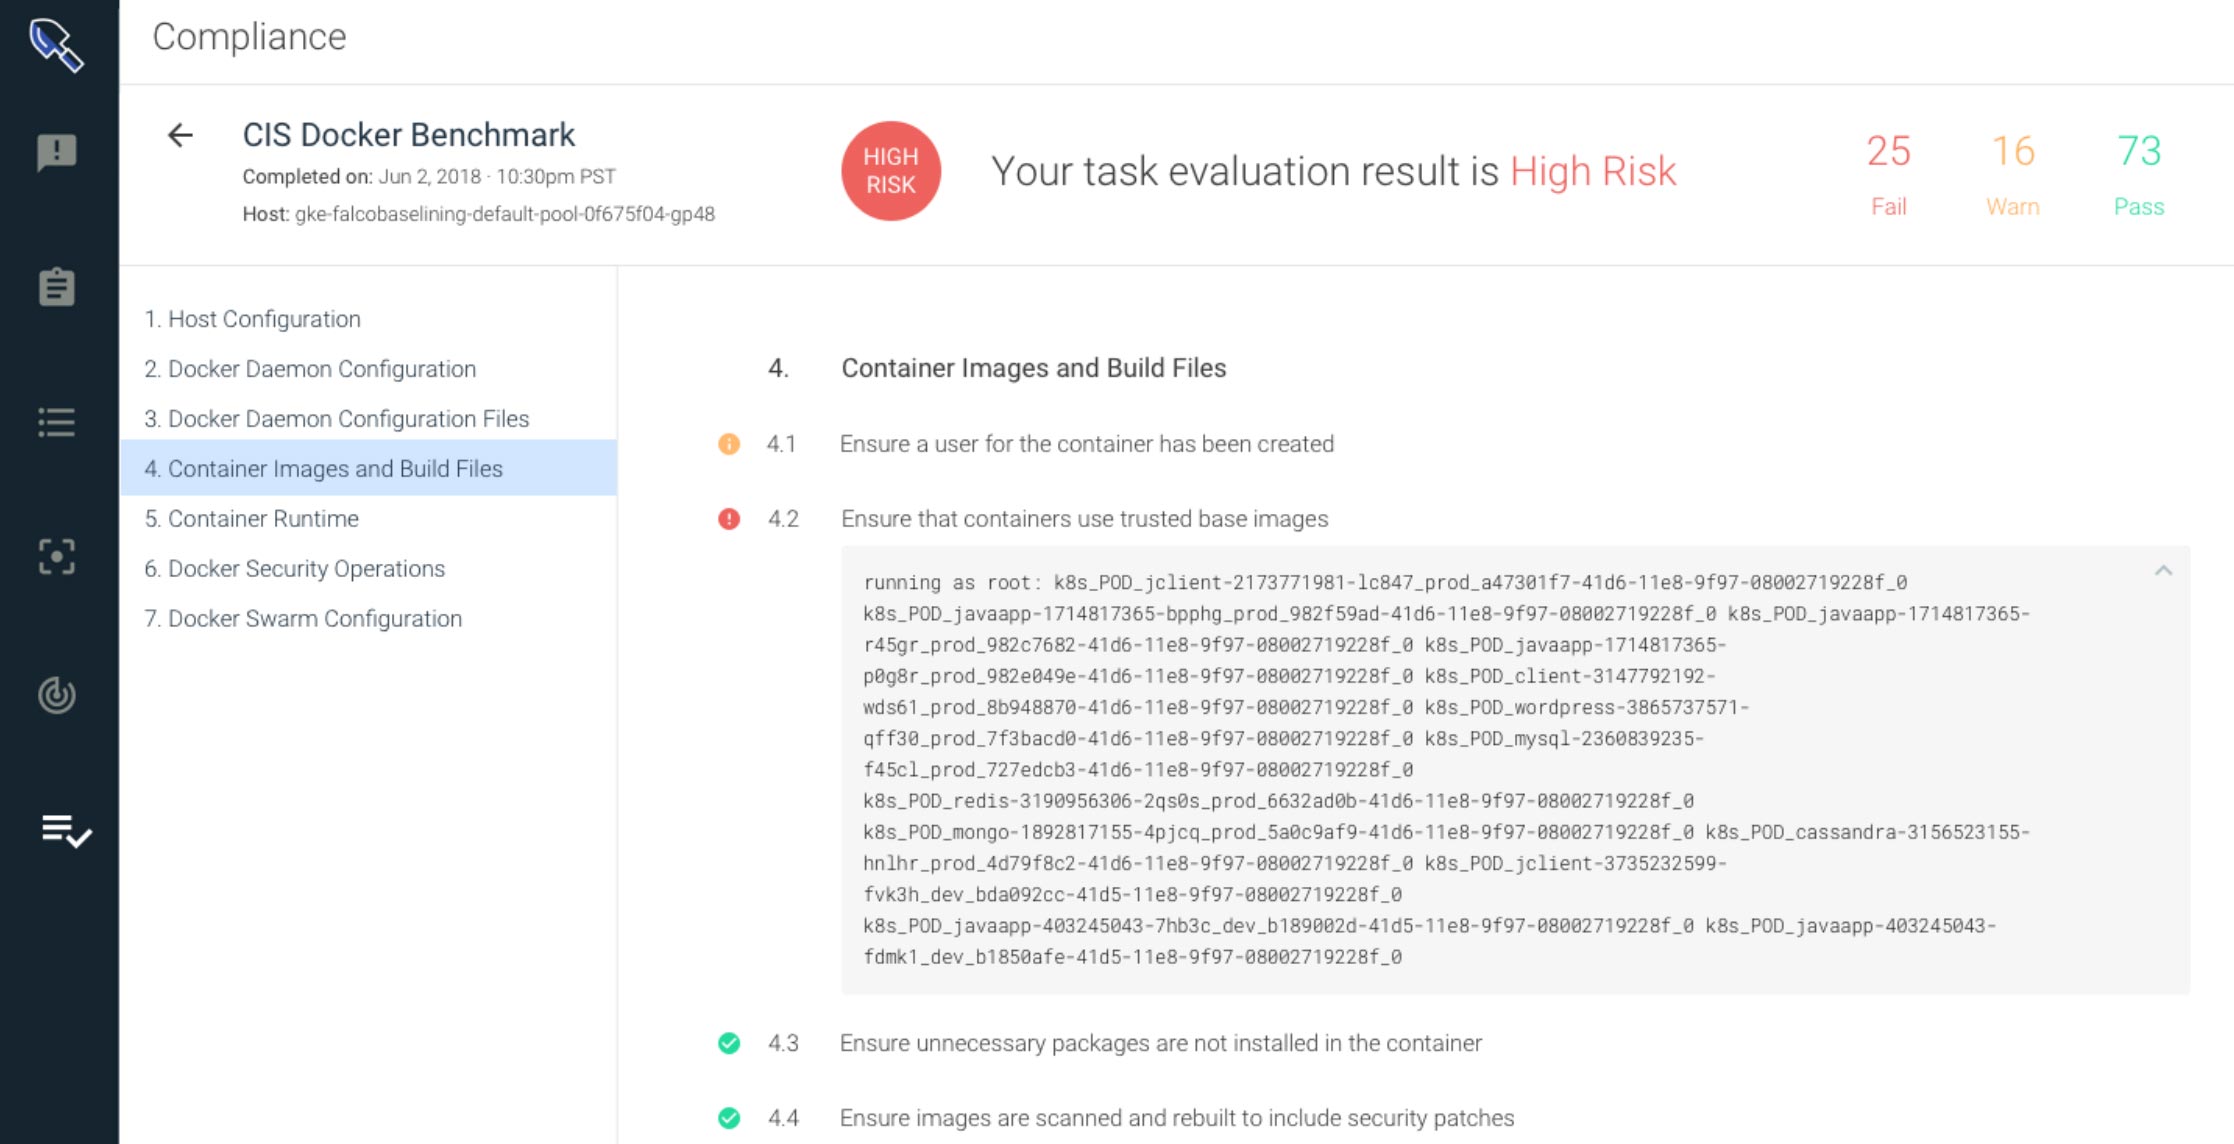Click 4.2 Ensure containers use trusted base images
This screenshot has height=1144, width=2234.
pyautogui.click(x=1085, y=519)
